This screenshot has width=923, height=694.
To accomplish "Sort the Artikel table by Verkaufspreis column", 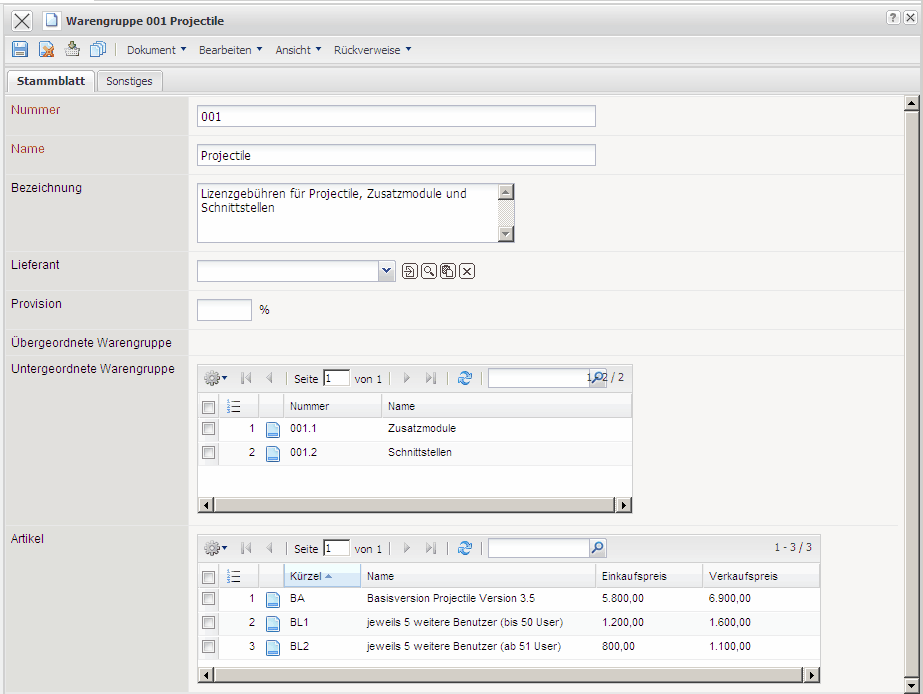I will [x=743, y=576].
